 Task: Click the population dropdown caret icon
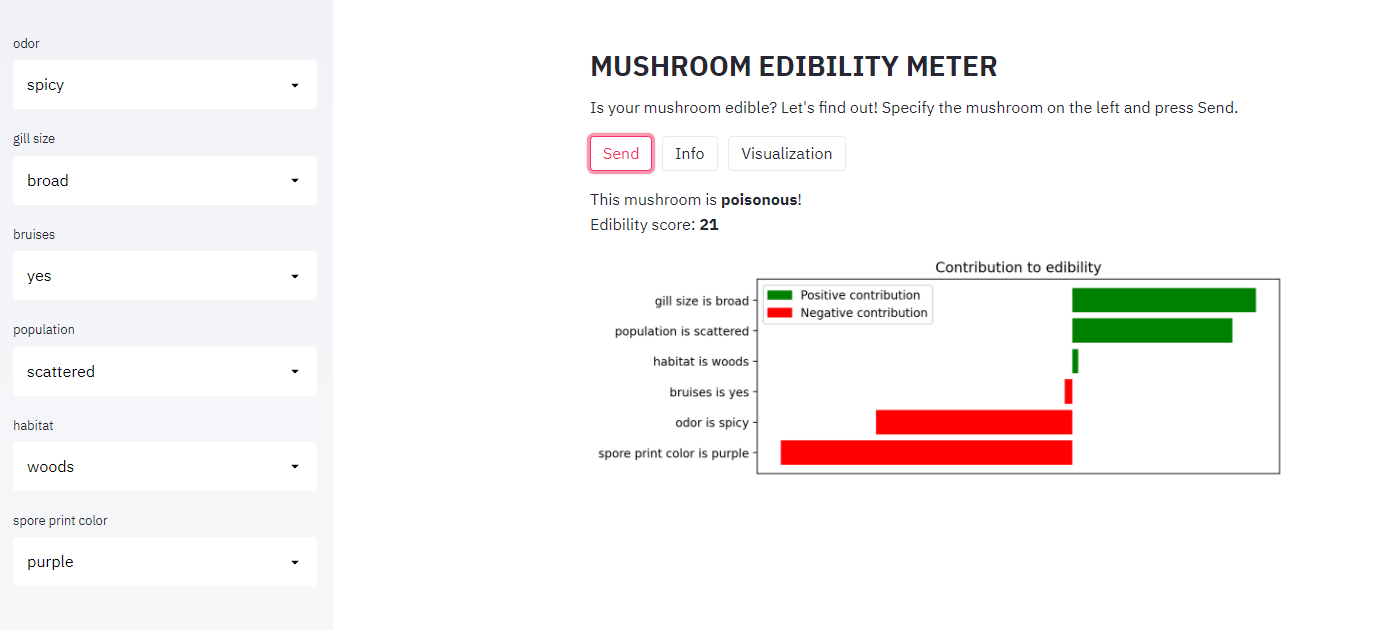(x=295, y=372)
